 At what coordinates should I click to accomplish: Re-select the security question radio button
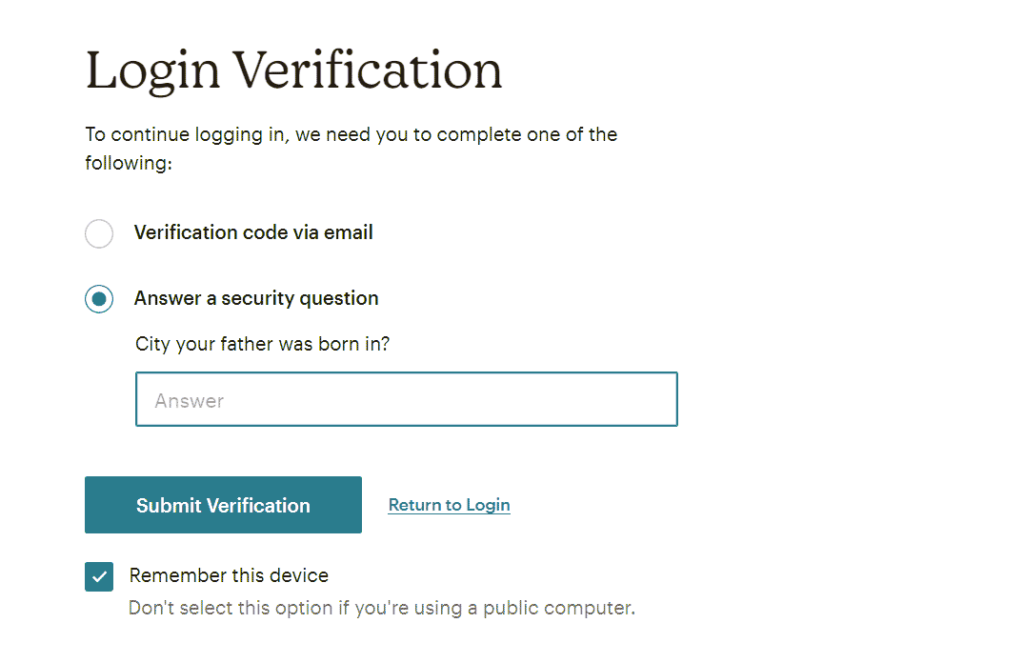click(99, 298)
